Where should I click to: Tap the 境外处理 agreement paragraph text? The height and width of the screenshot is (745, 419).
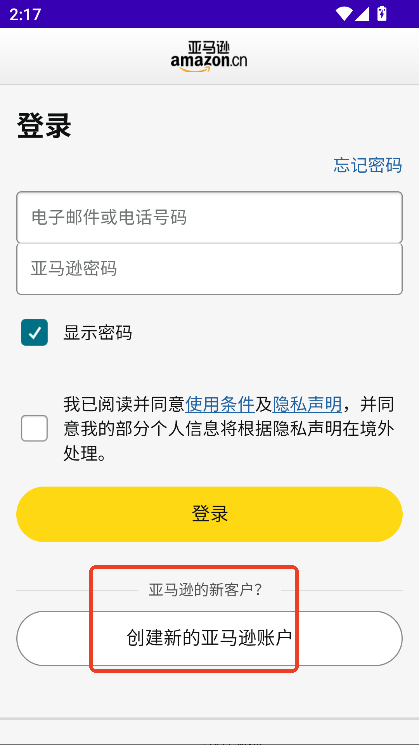point(229,430)
